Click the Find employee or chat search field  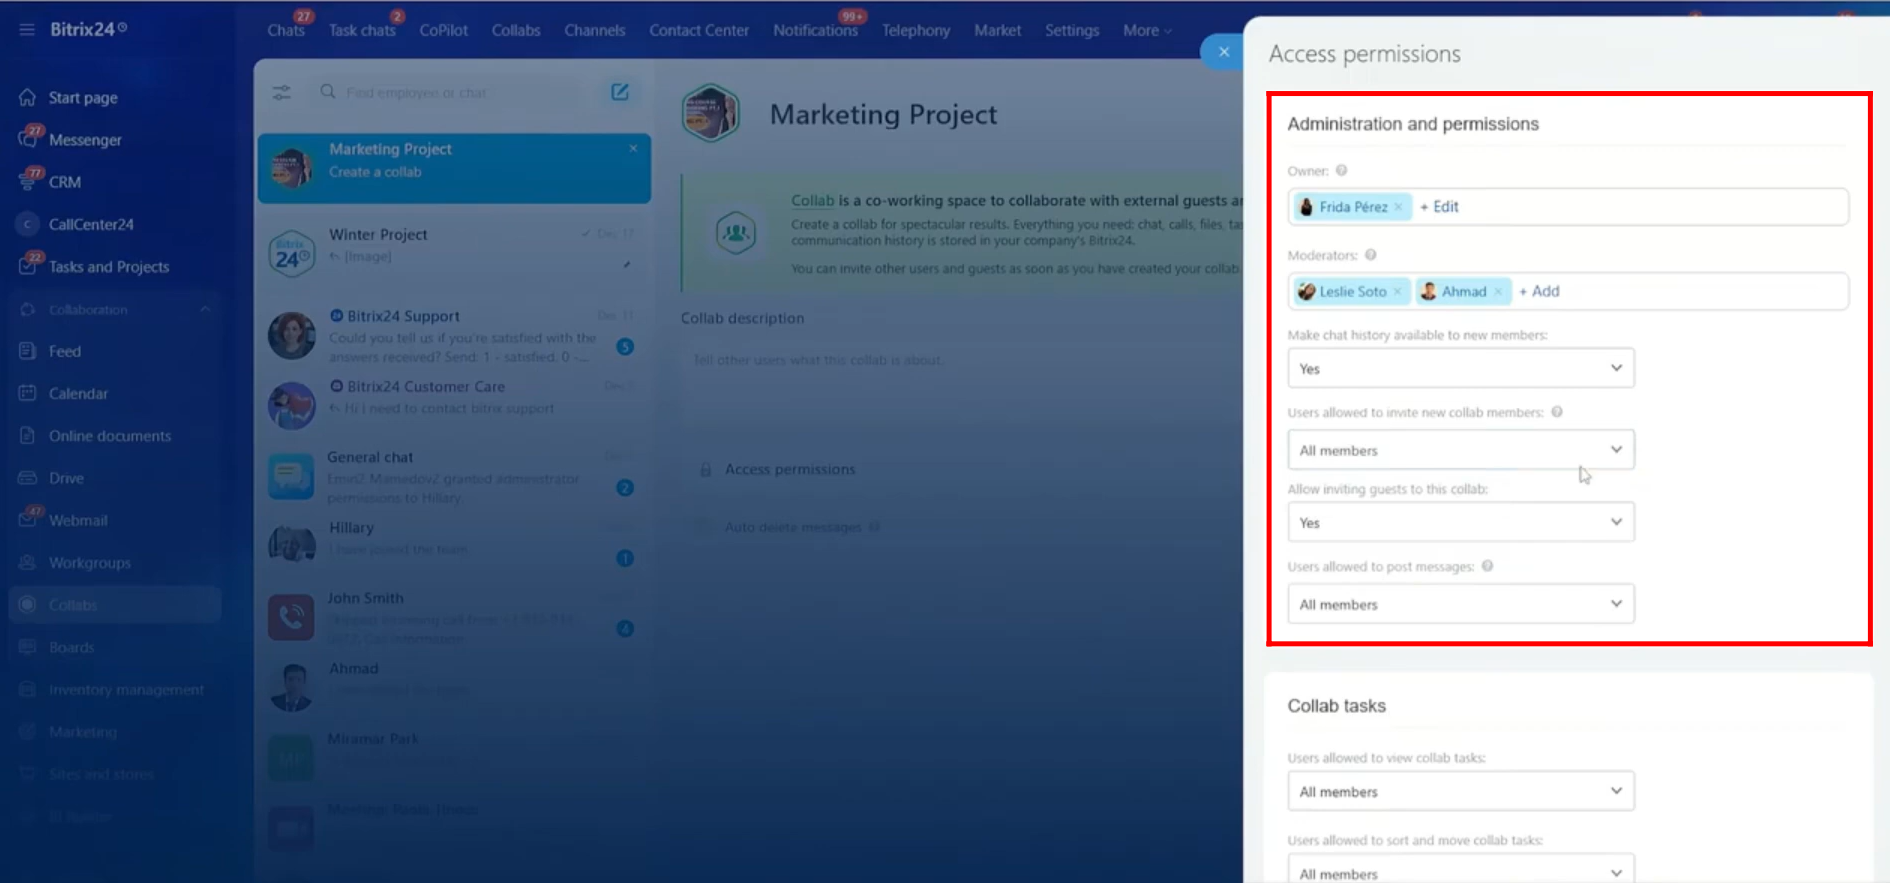[460, 92]
